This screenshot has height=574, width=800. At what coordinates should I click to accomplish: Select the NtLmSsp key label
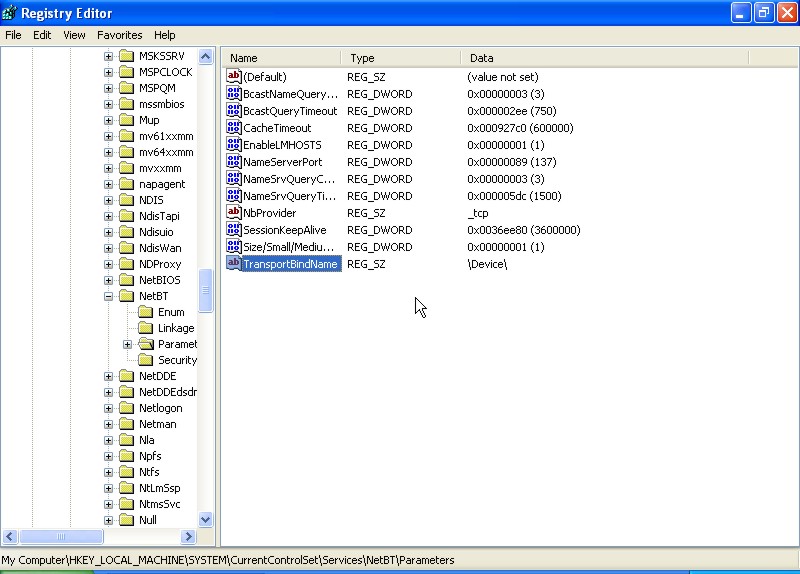[160, 488]
